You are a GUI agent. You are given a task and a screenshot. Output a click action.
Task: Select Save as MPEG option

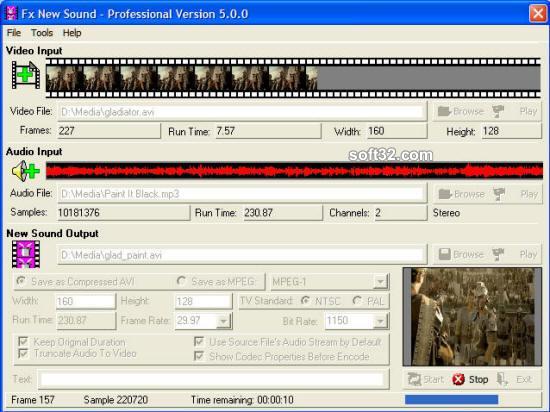click(x=181, y=281)
